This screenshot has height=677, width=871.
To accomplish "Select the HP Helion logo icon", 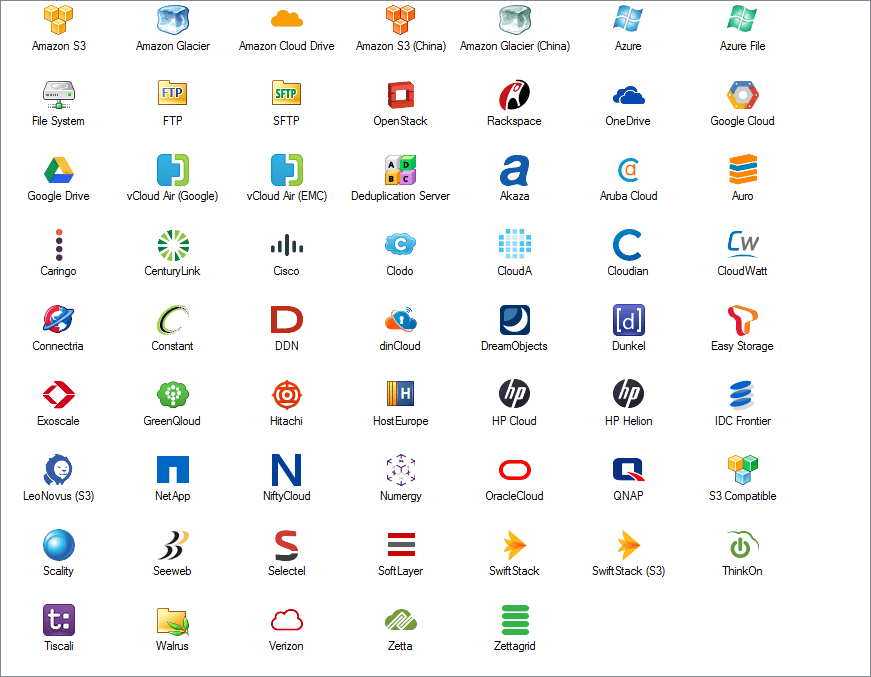I will pos(628,394).
